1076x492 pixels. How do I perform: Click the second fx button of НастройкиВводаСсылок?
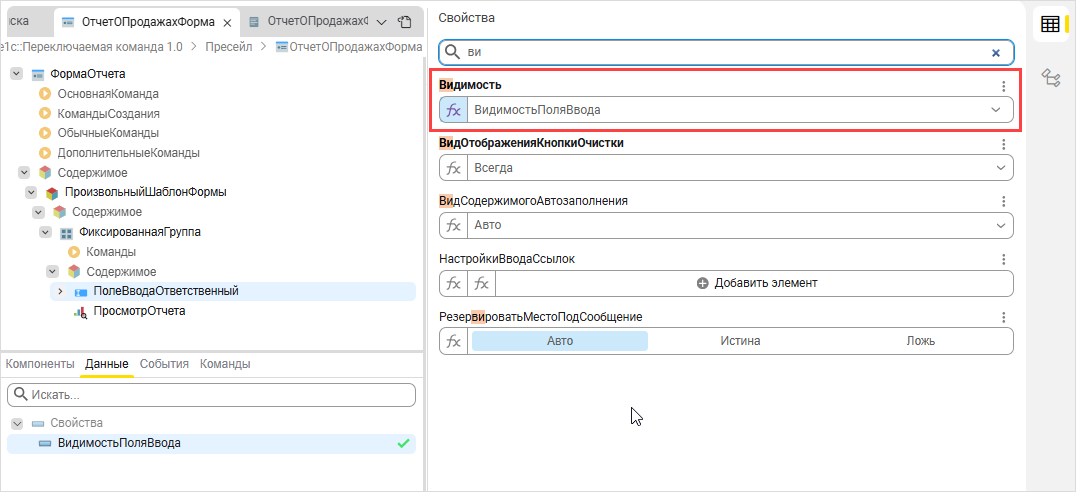(x=482, y=283)
